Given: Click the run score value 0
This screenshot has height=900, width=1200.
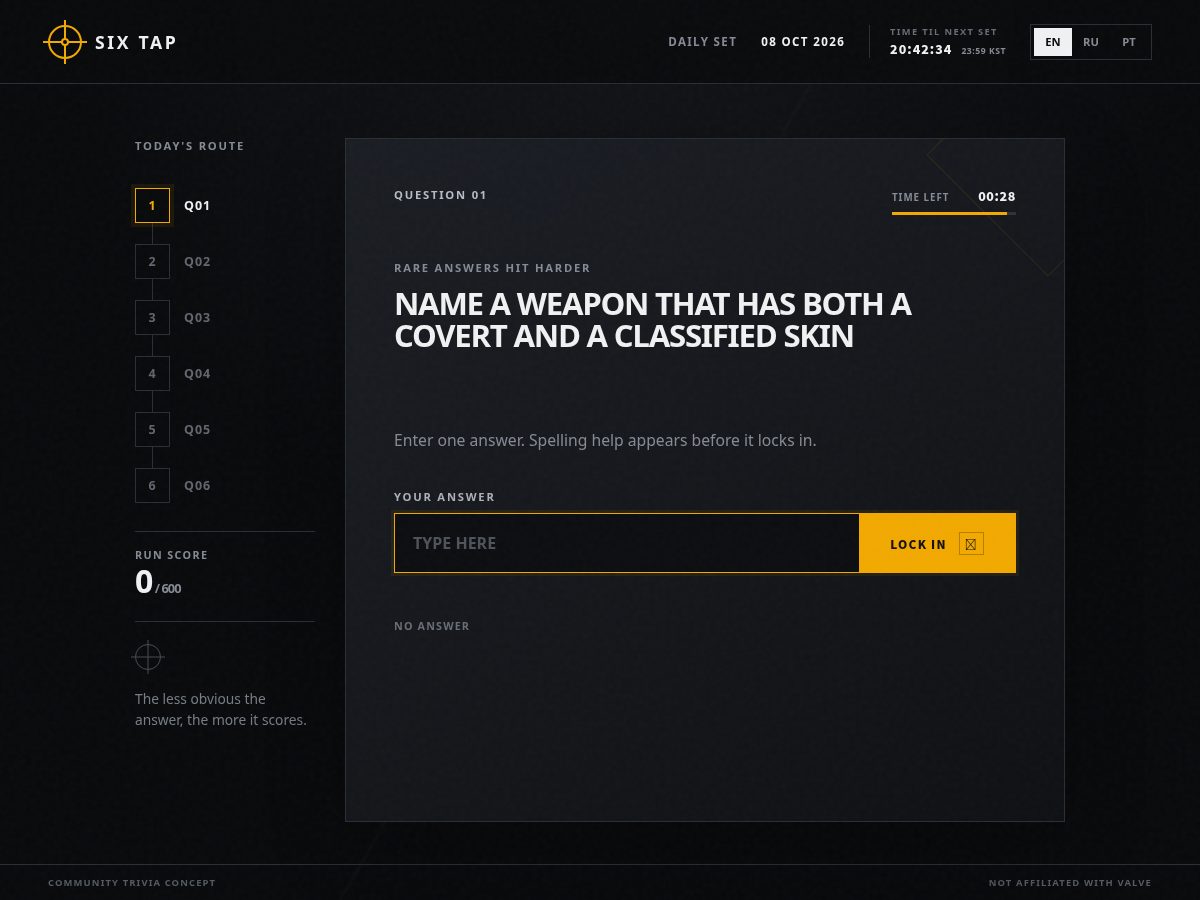Looking at the screenshot, I should coord(144,582).
